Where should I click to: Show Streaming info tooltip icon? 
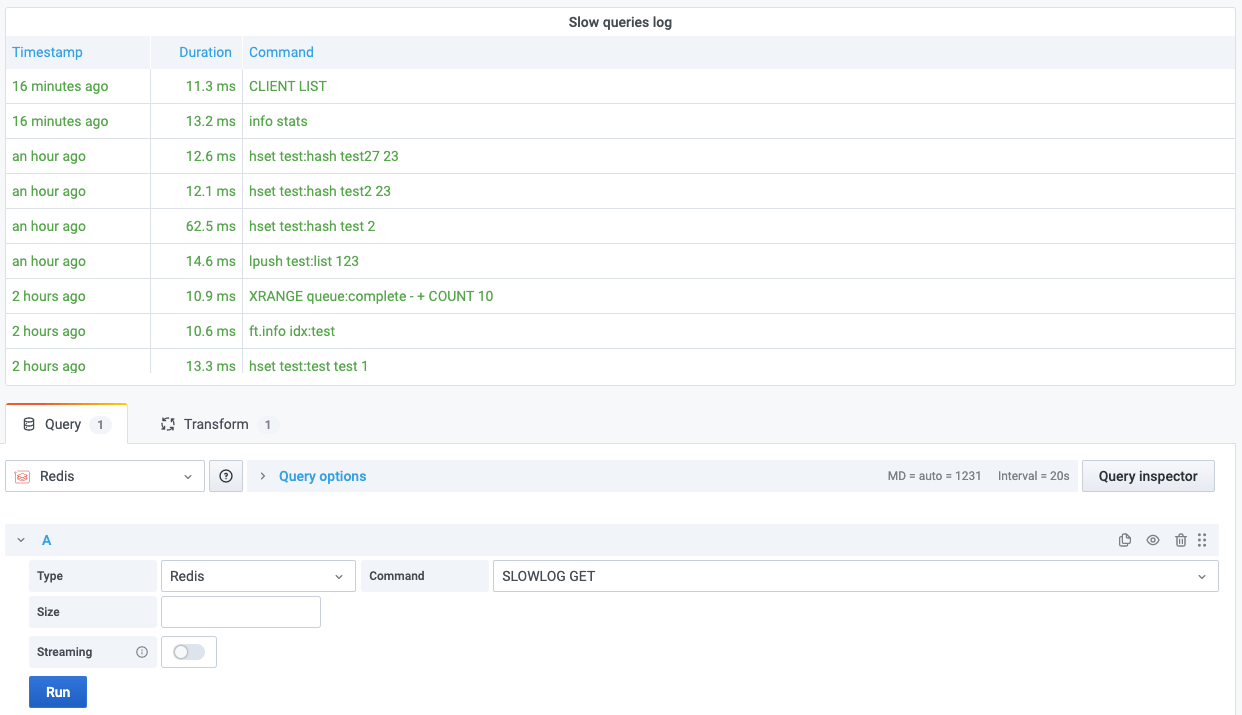tap(142, 652)
